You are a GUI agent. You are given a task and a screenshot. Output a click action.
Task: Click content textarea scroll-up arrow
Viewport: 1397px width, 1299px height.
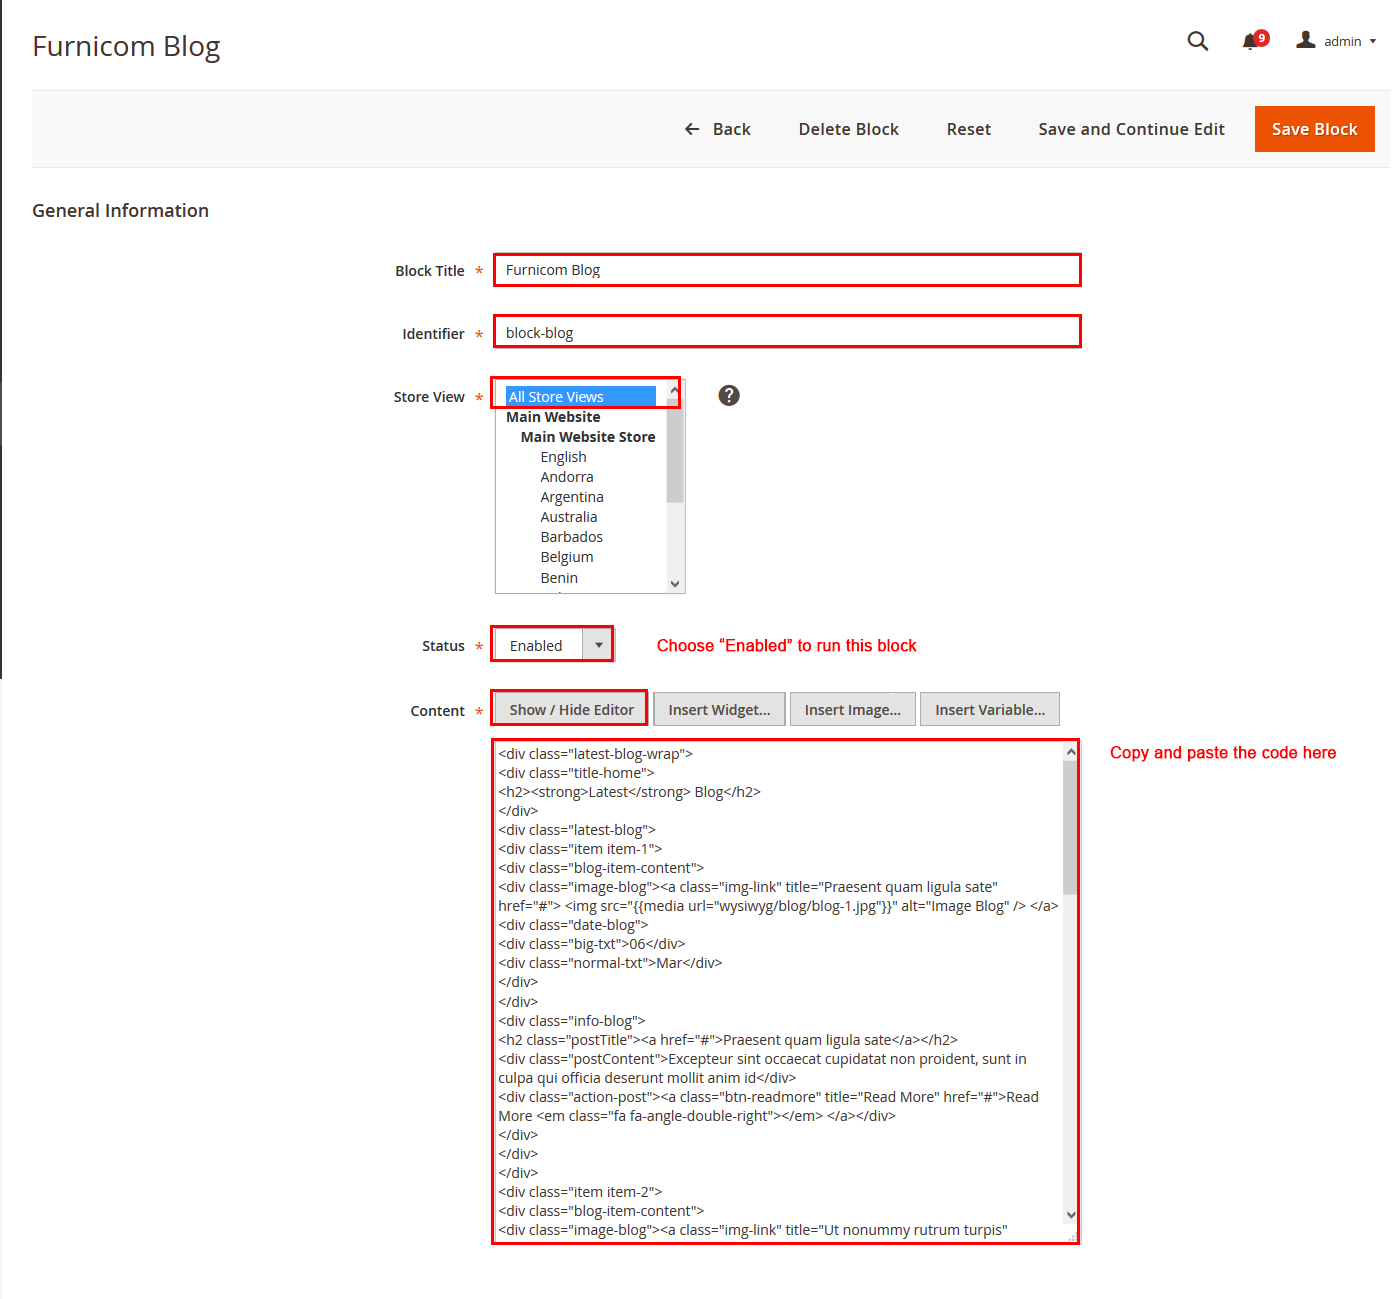click(1071, 752)
